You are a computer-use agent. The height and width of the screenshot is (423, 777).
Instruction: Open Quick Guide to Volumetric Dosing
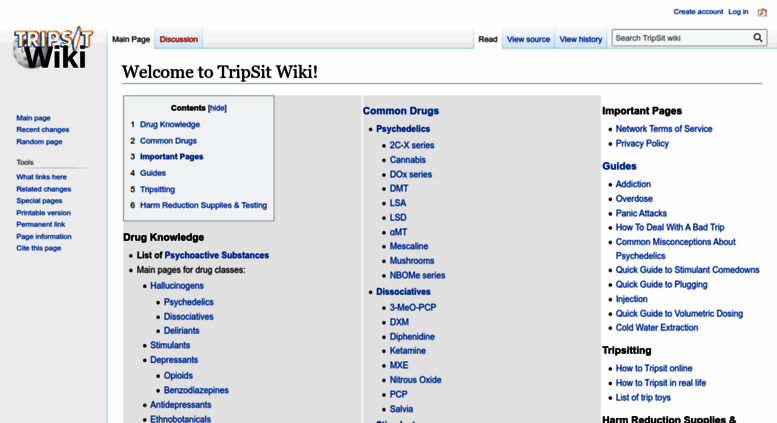[x=679, y=314]
